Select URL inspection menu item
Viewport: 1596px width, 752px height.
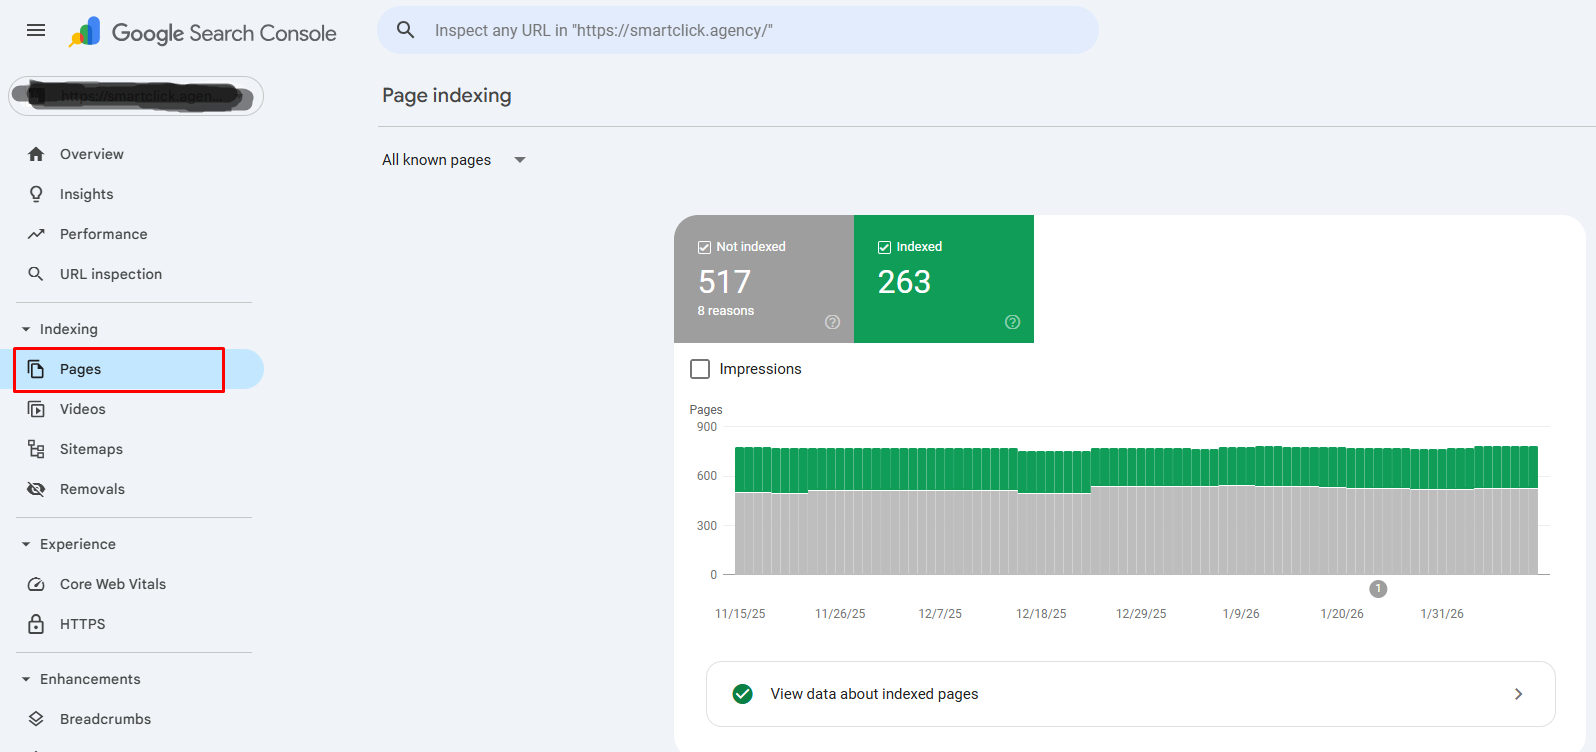pos(111,274)
